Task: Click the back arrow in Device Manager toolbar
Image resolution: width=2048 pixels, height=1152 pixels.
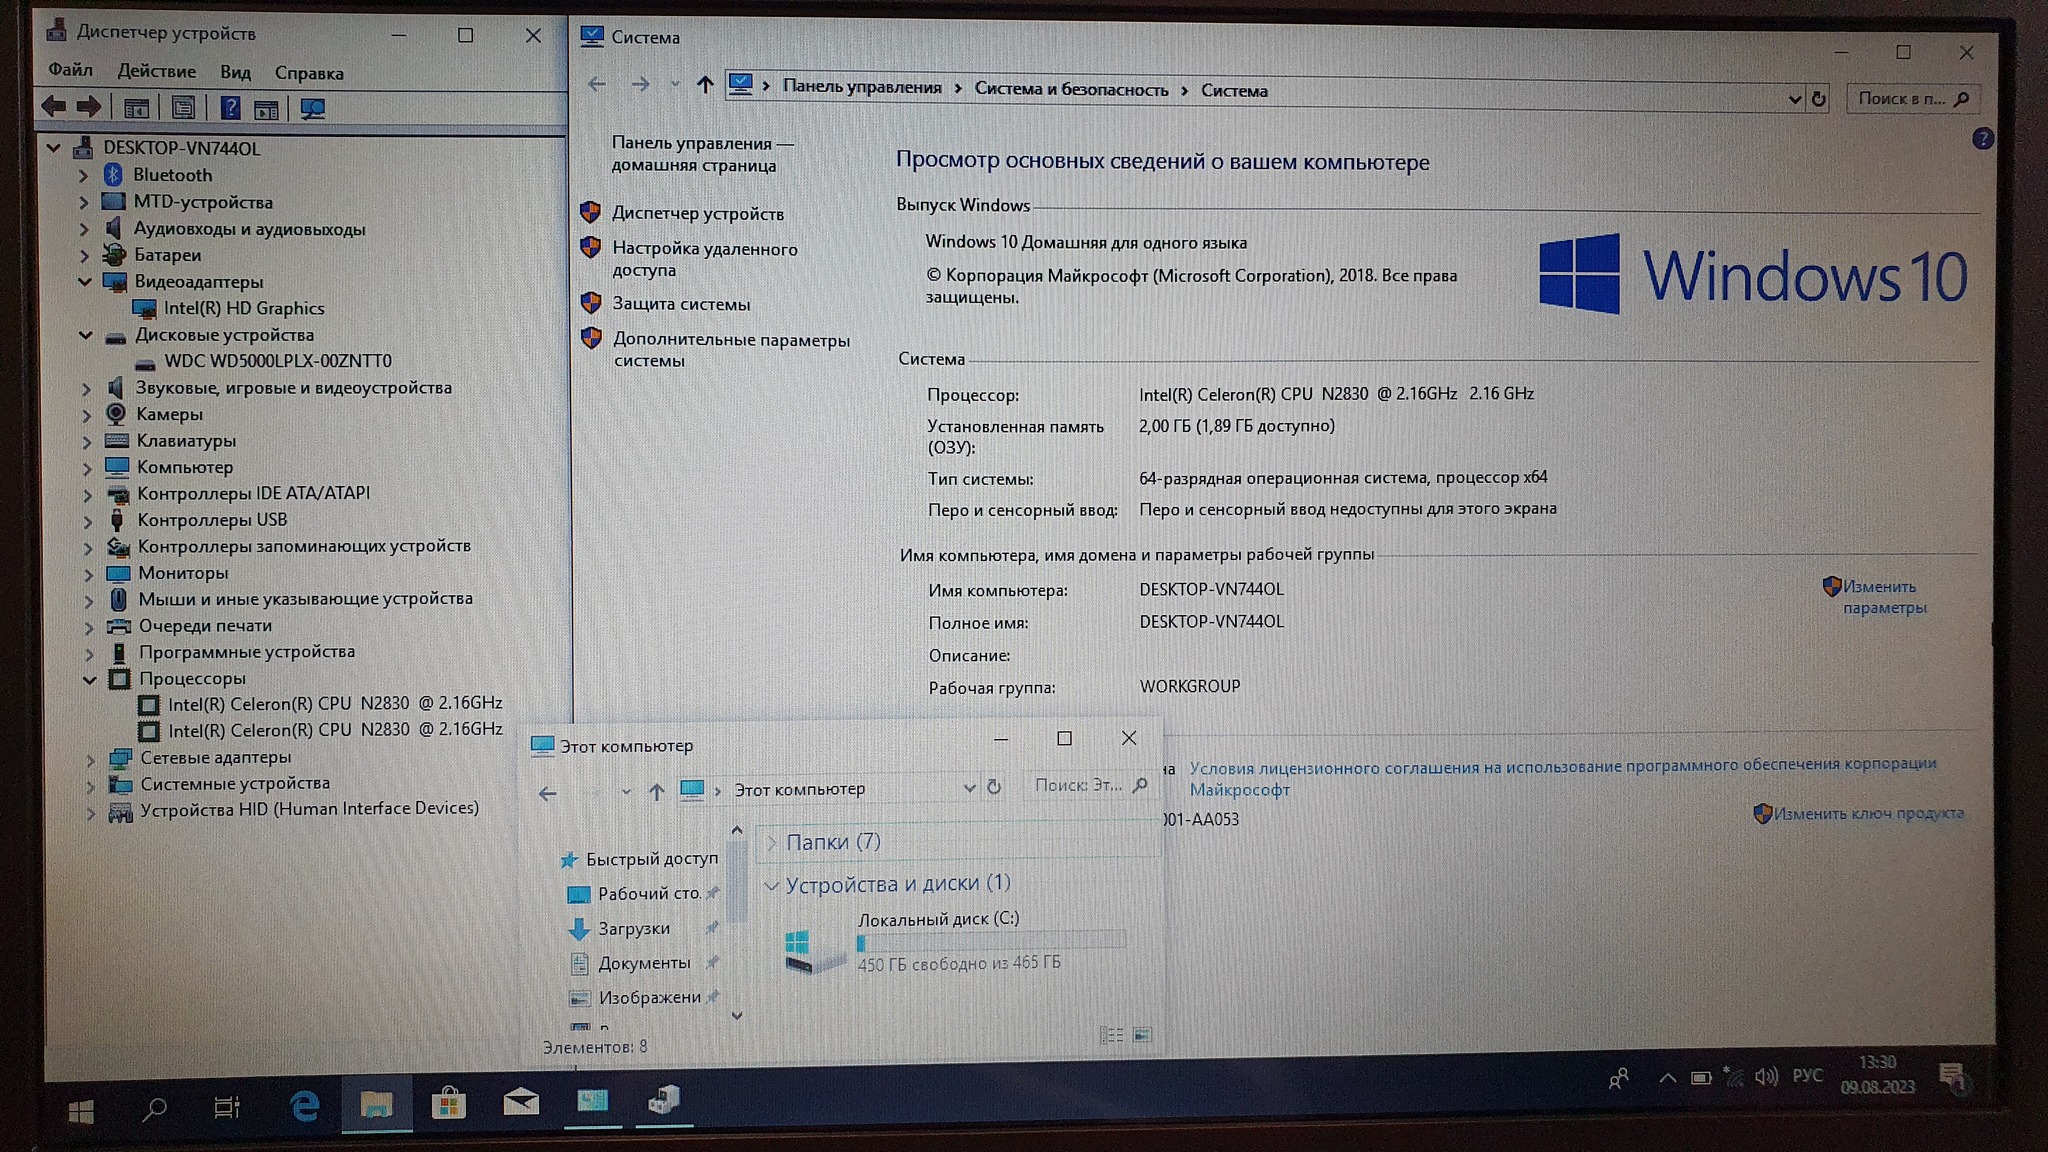Action: coord(54,107)
